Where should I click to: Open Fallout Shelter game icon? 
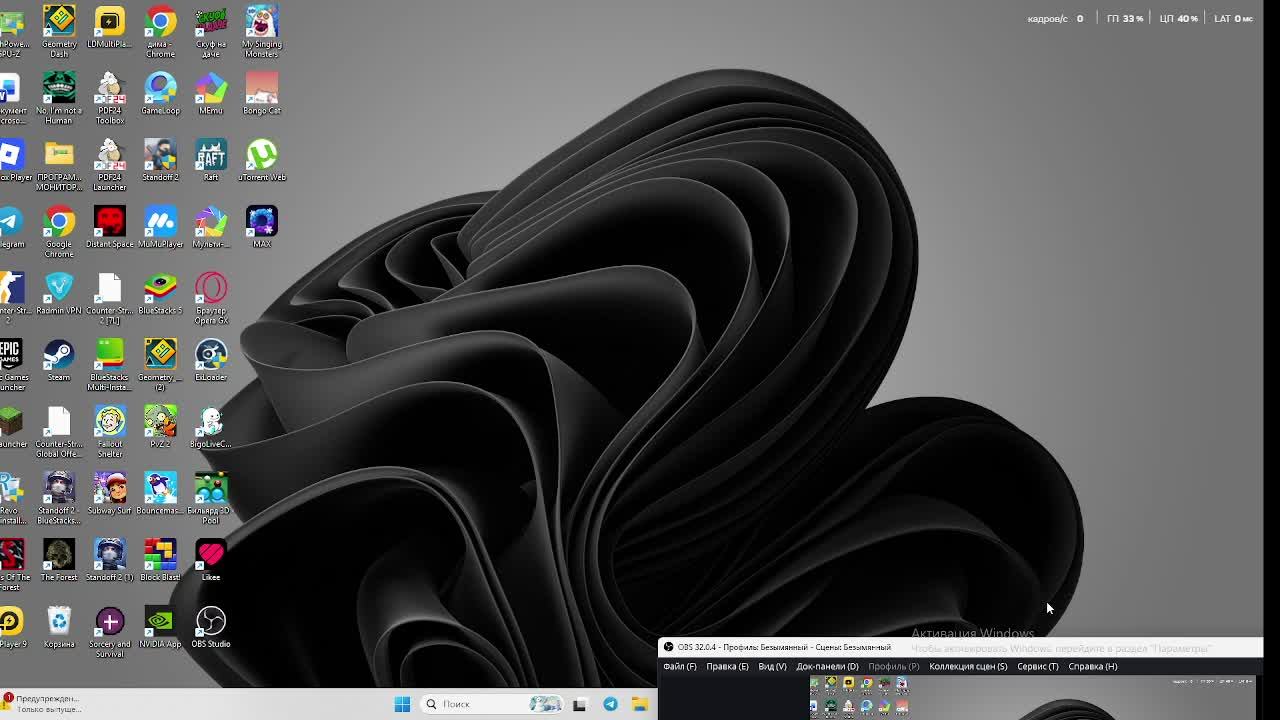[x=109, y=432]
